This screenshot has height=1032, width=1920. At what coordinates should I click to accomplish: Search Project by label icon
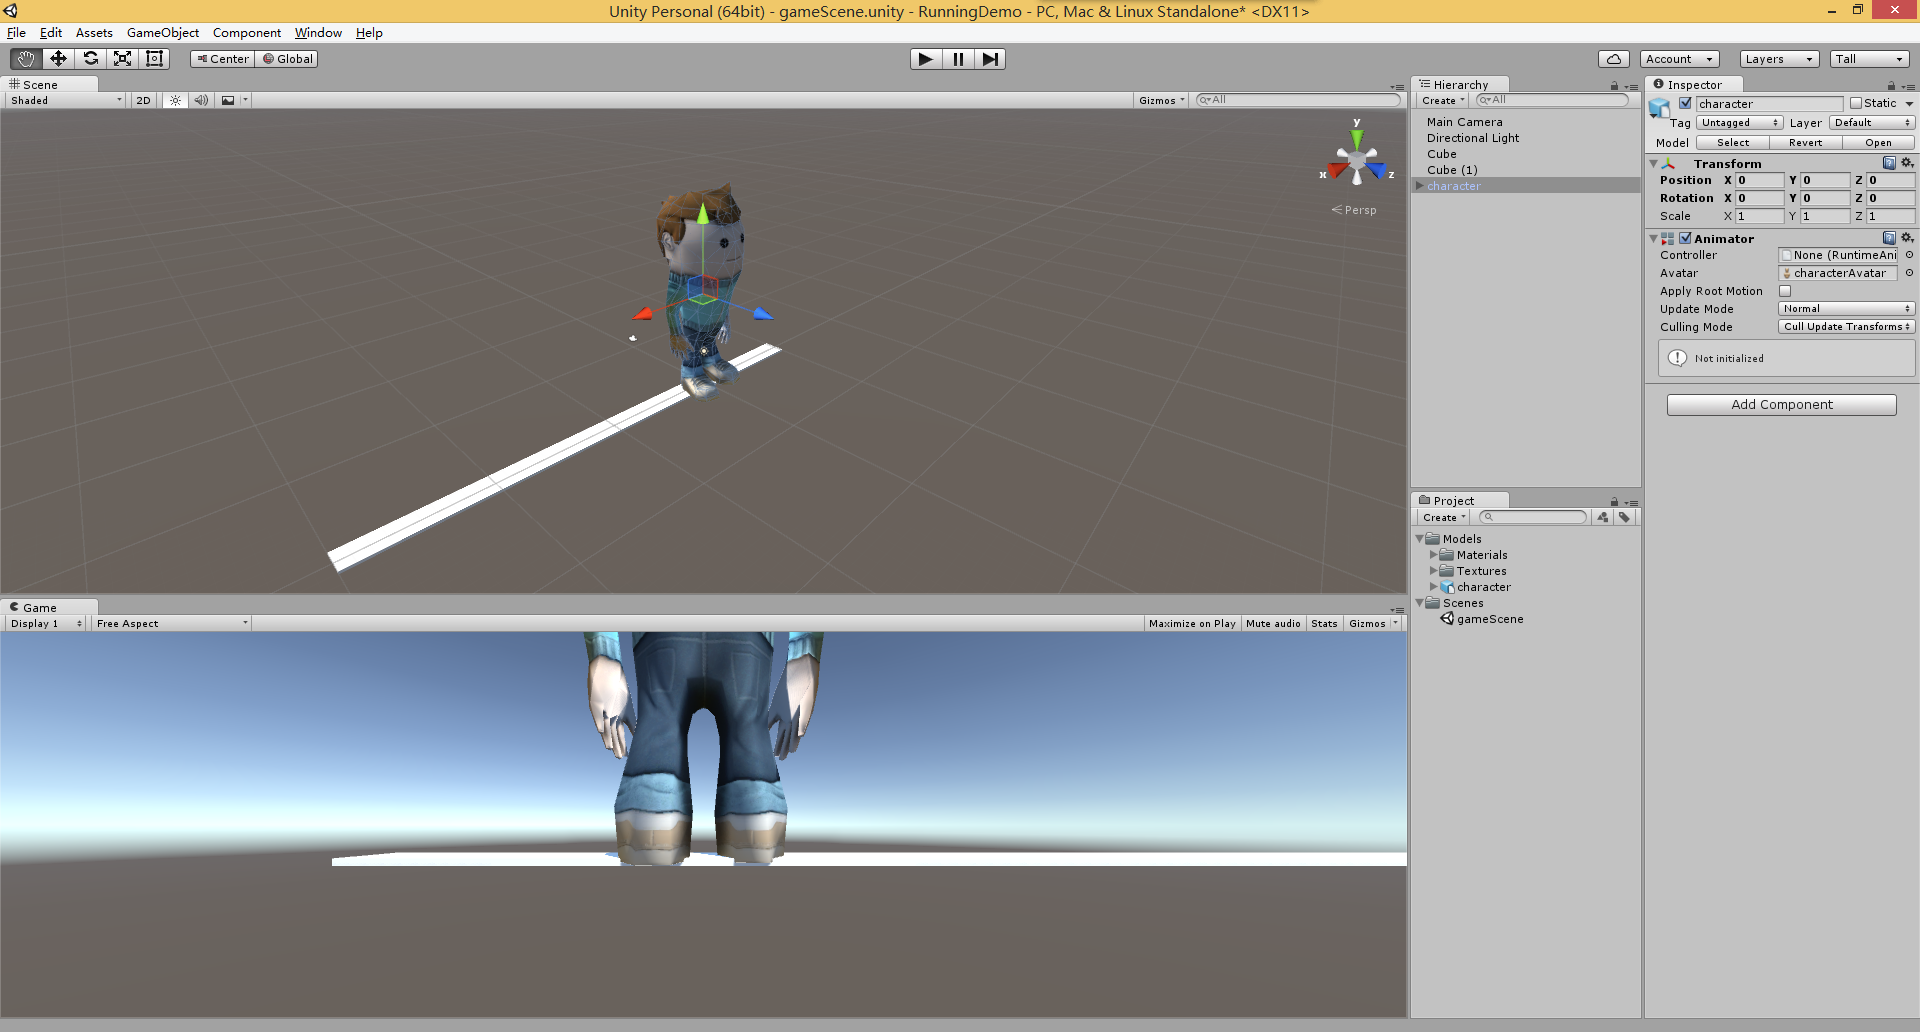tap(1624, 517)
